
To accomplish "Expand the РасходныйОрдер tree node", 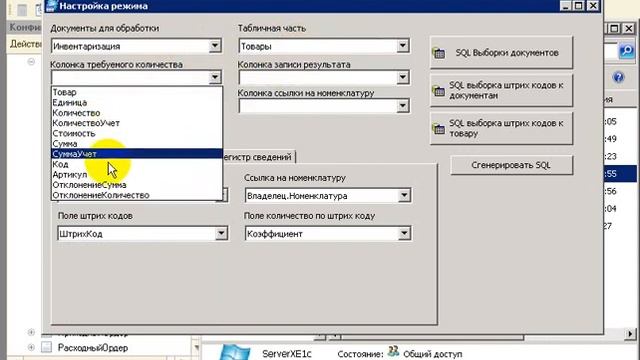I will (31, 348).
